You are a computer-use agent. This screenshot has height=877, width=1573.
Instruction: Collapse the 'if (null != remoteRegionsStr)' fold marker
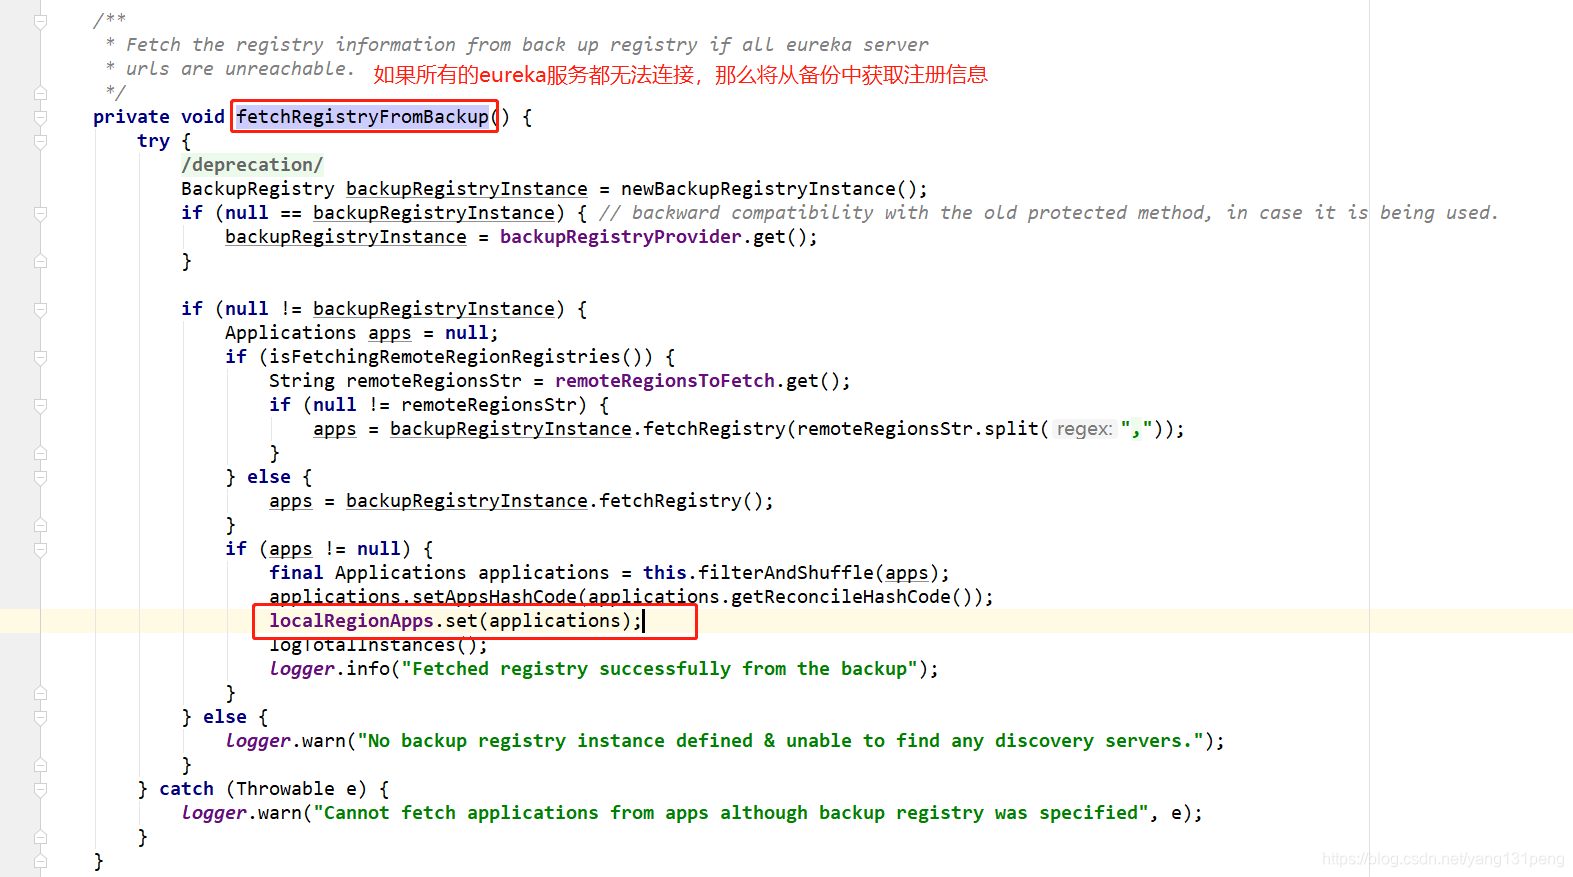(x=40, y=405)
